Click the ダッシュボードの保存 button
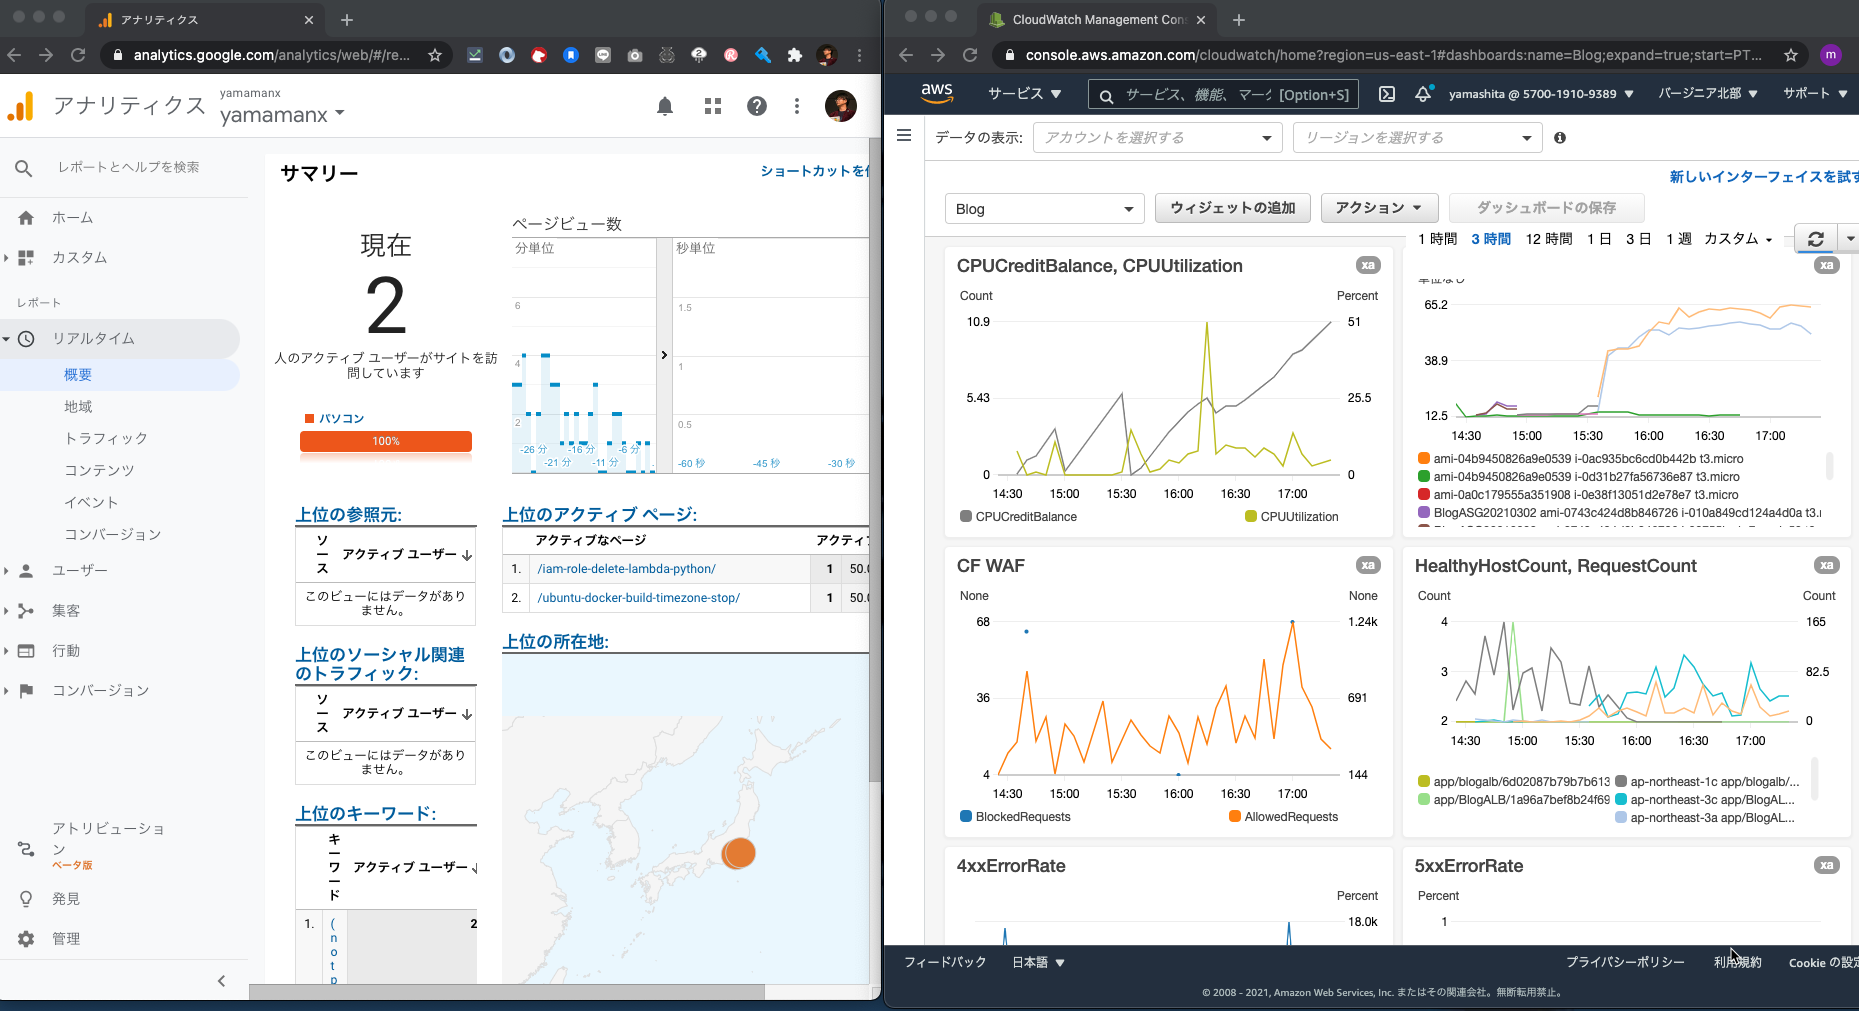The height and width of the screenshot is (1011, 1859). tap(1546, 208)
